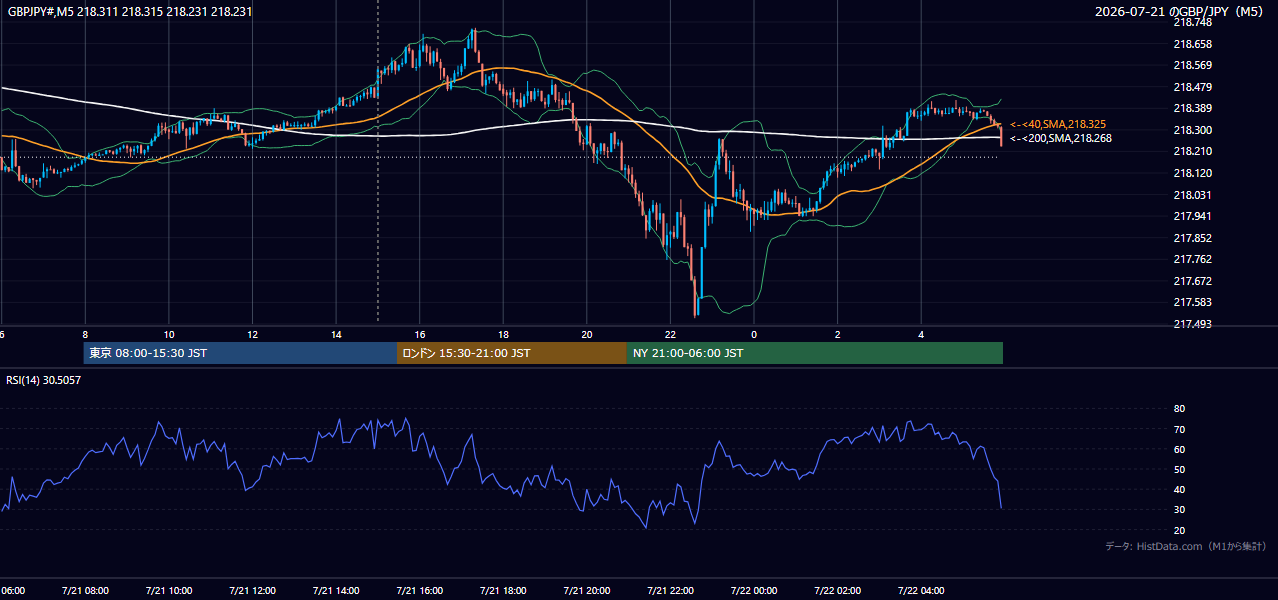1278x600 pixels.
Task: Click the RSI(14) 30.5057 indicator label
Action: pyautogui.click(x=44, y=380)
